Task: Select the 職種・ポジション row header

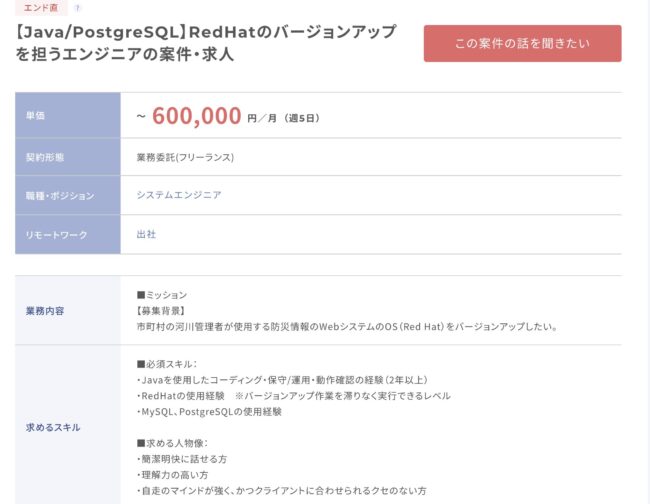Action: 68,195
